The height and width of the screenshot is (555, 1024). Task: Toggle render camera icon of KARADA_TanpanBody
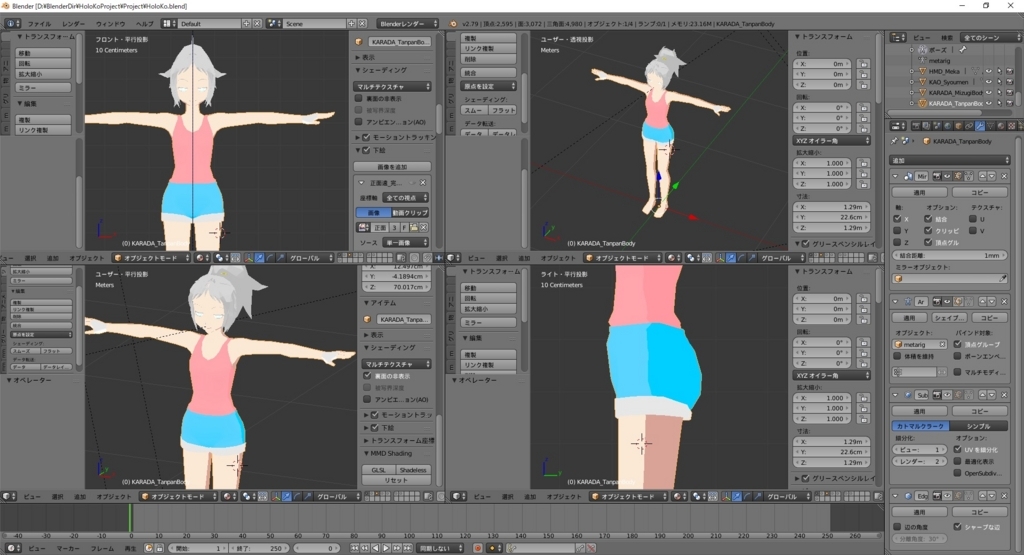point(1010,103)
